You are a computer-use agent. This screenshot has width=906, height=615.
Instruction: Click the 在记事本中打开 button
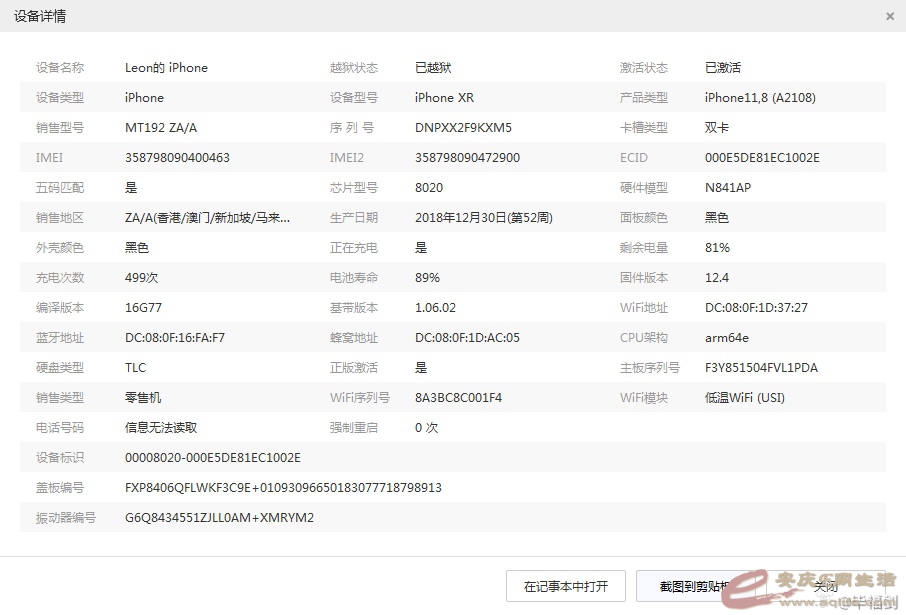pos(566,586)
